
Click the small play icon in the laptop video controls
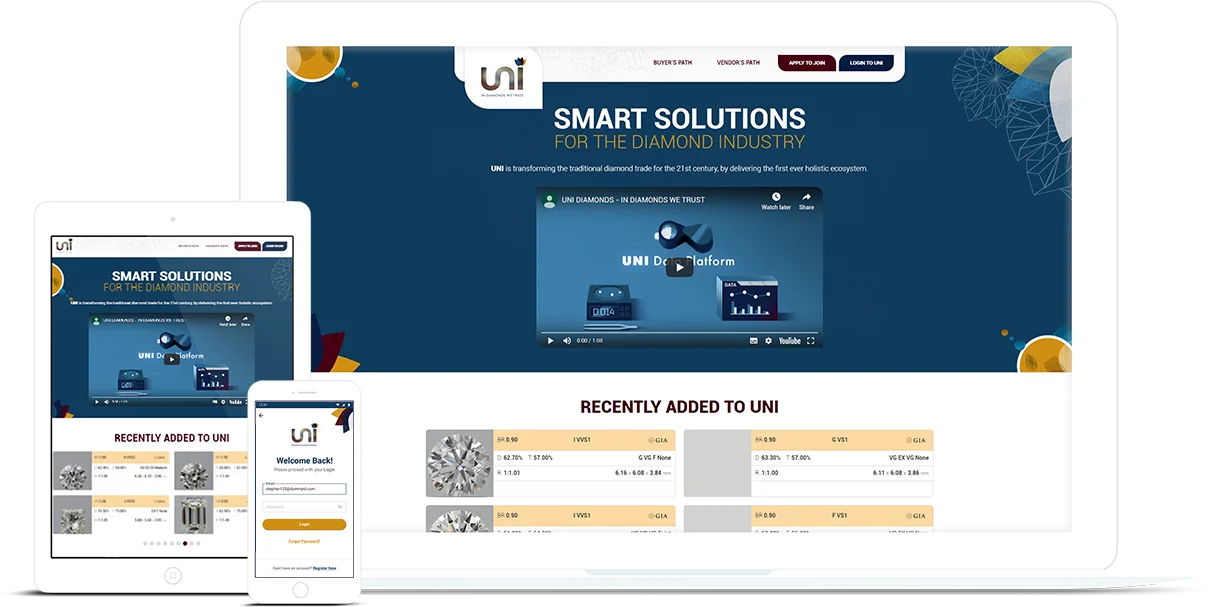550,341
